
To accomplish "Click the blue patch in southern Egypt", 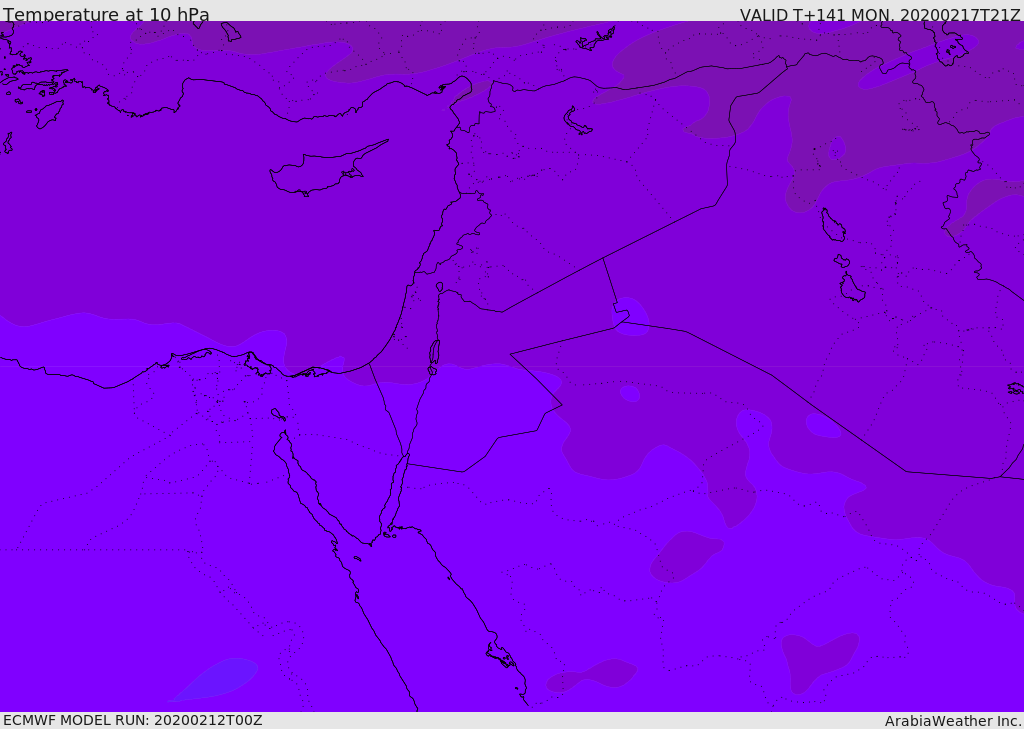I will point(214,679).
